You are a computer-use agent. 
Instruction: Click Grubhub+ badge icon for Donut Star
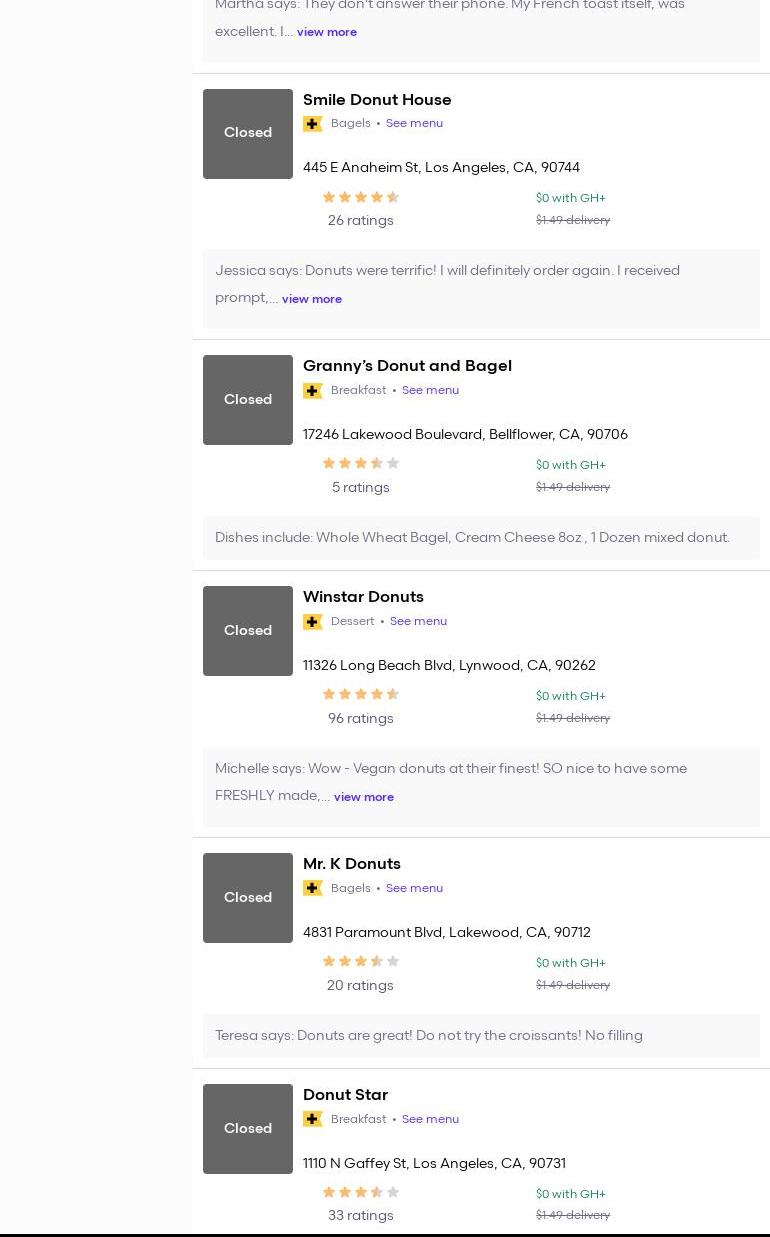pyautogui.click(x=313, y=1120)
